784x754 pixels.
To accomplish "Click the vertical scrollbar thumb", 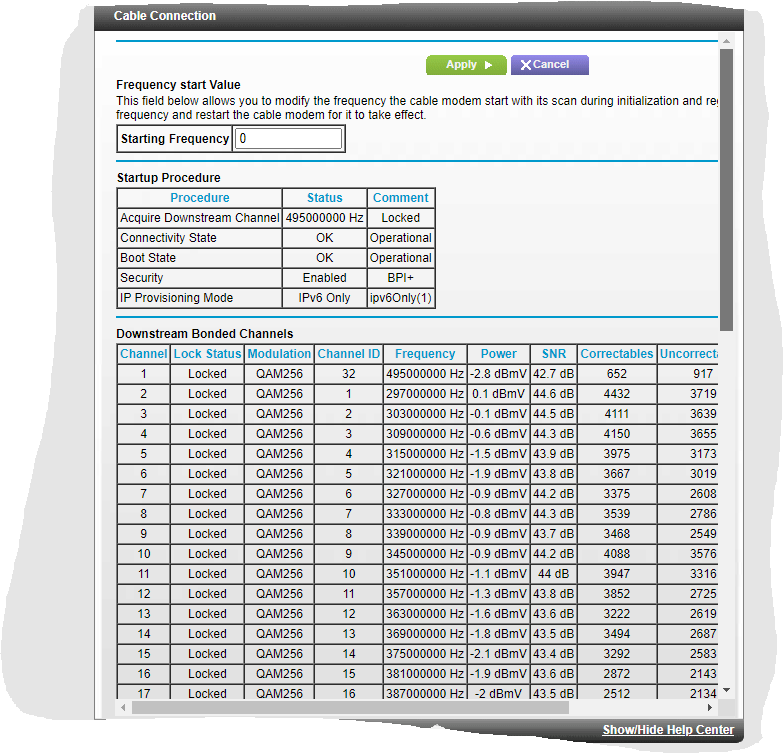I will tap(726, 190).
